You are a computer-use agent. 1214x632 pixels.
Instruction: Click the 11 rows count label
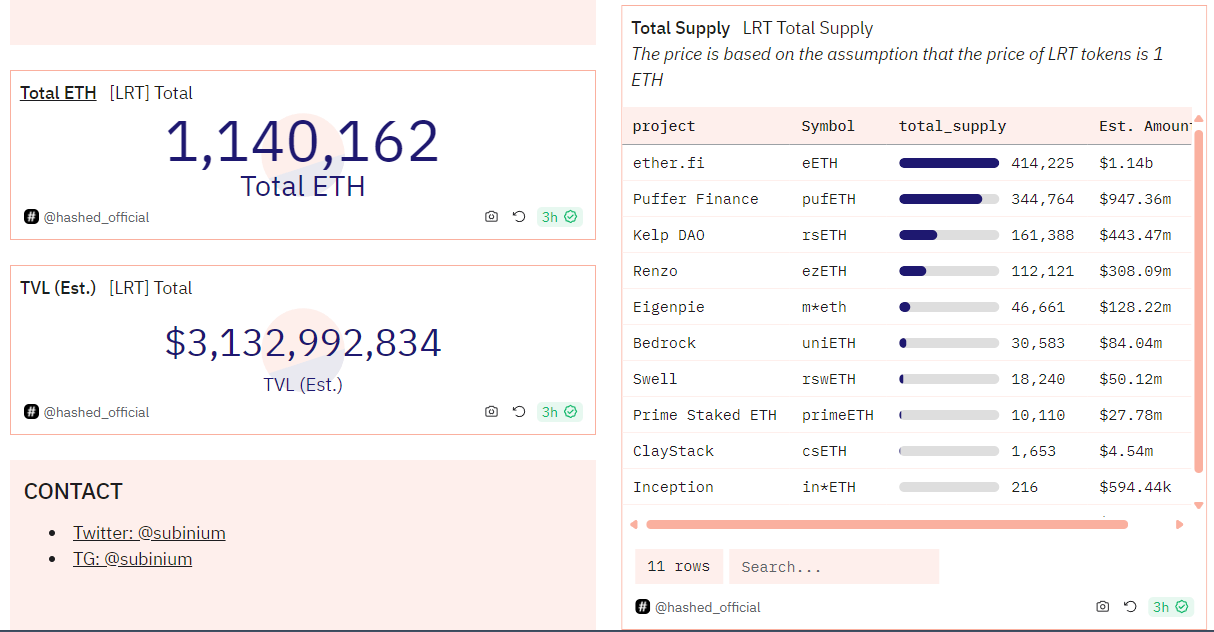[678, 567]
